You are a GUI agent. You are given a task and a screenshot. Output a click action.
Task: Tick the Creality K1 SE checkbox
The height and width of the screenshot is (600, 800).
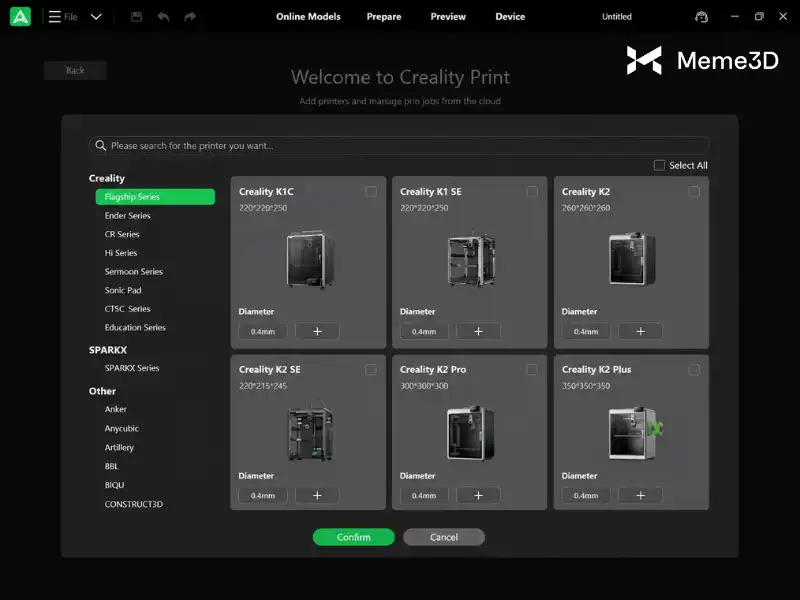tap(532, 192)
